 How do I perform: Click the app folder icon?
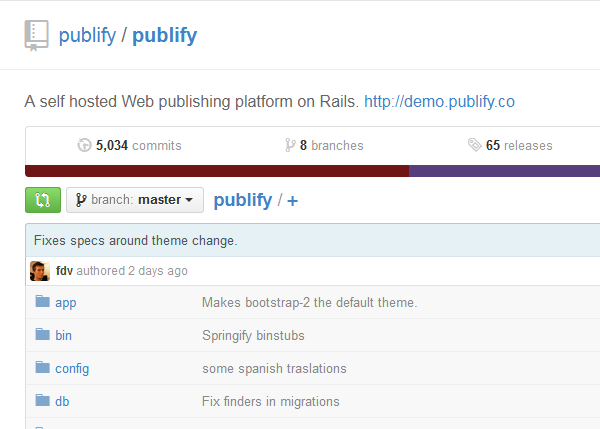(x=42, y=302)
